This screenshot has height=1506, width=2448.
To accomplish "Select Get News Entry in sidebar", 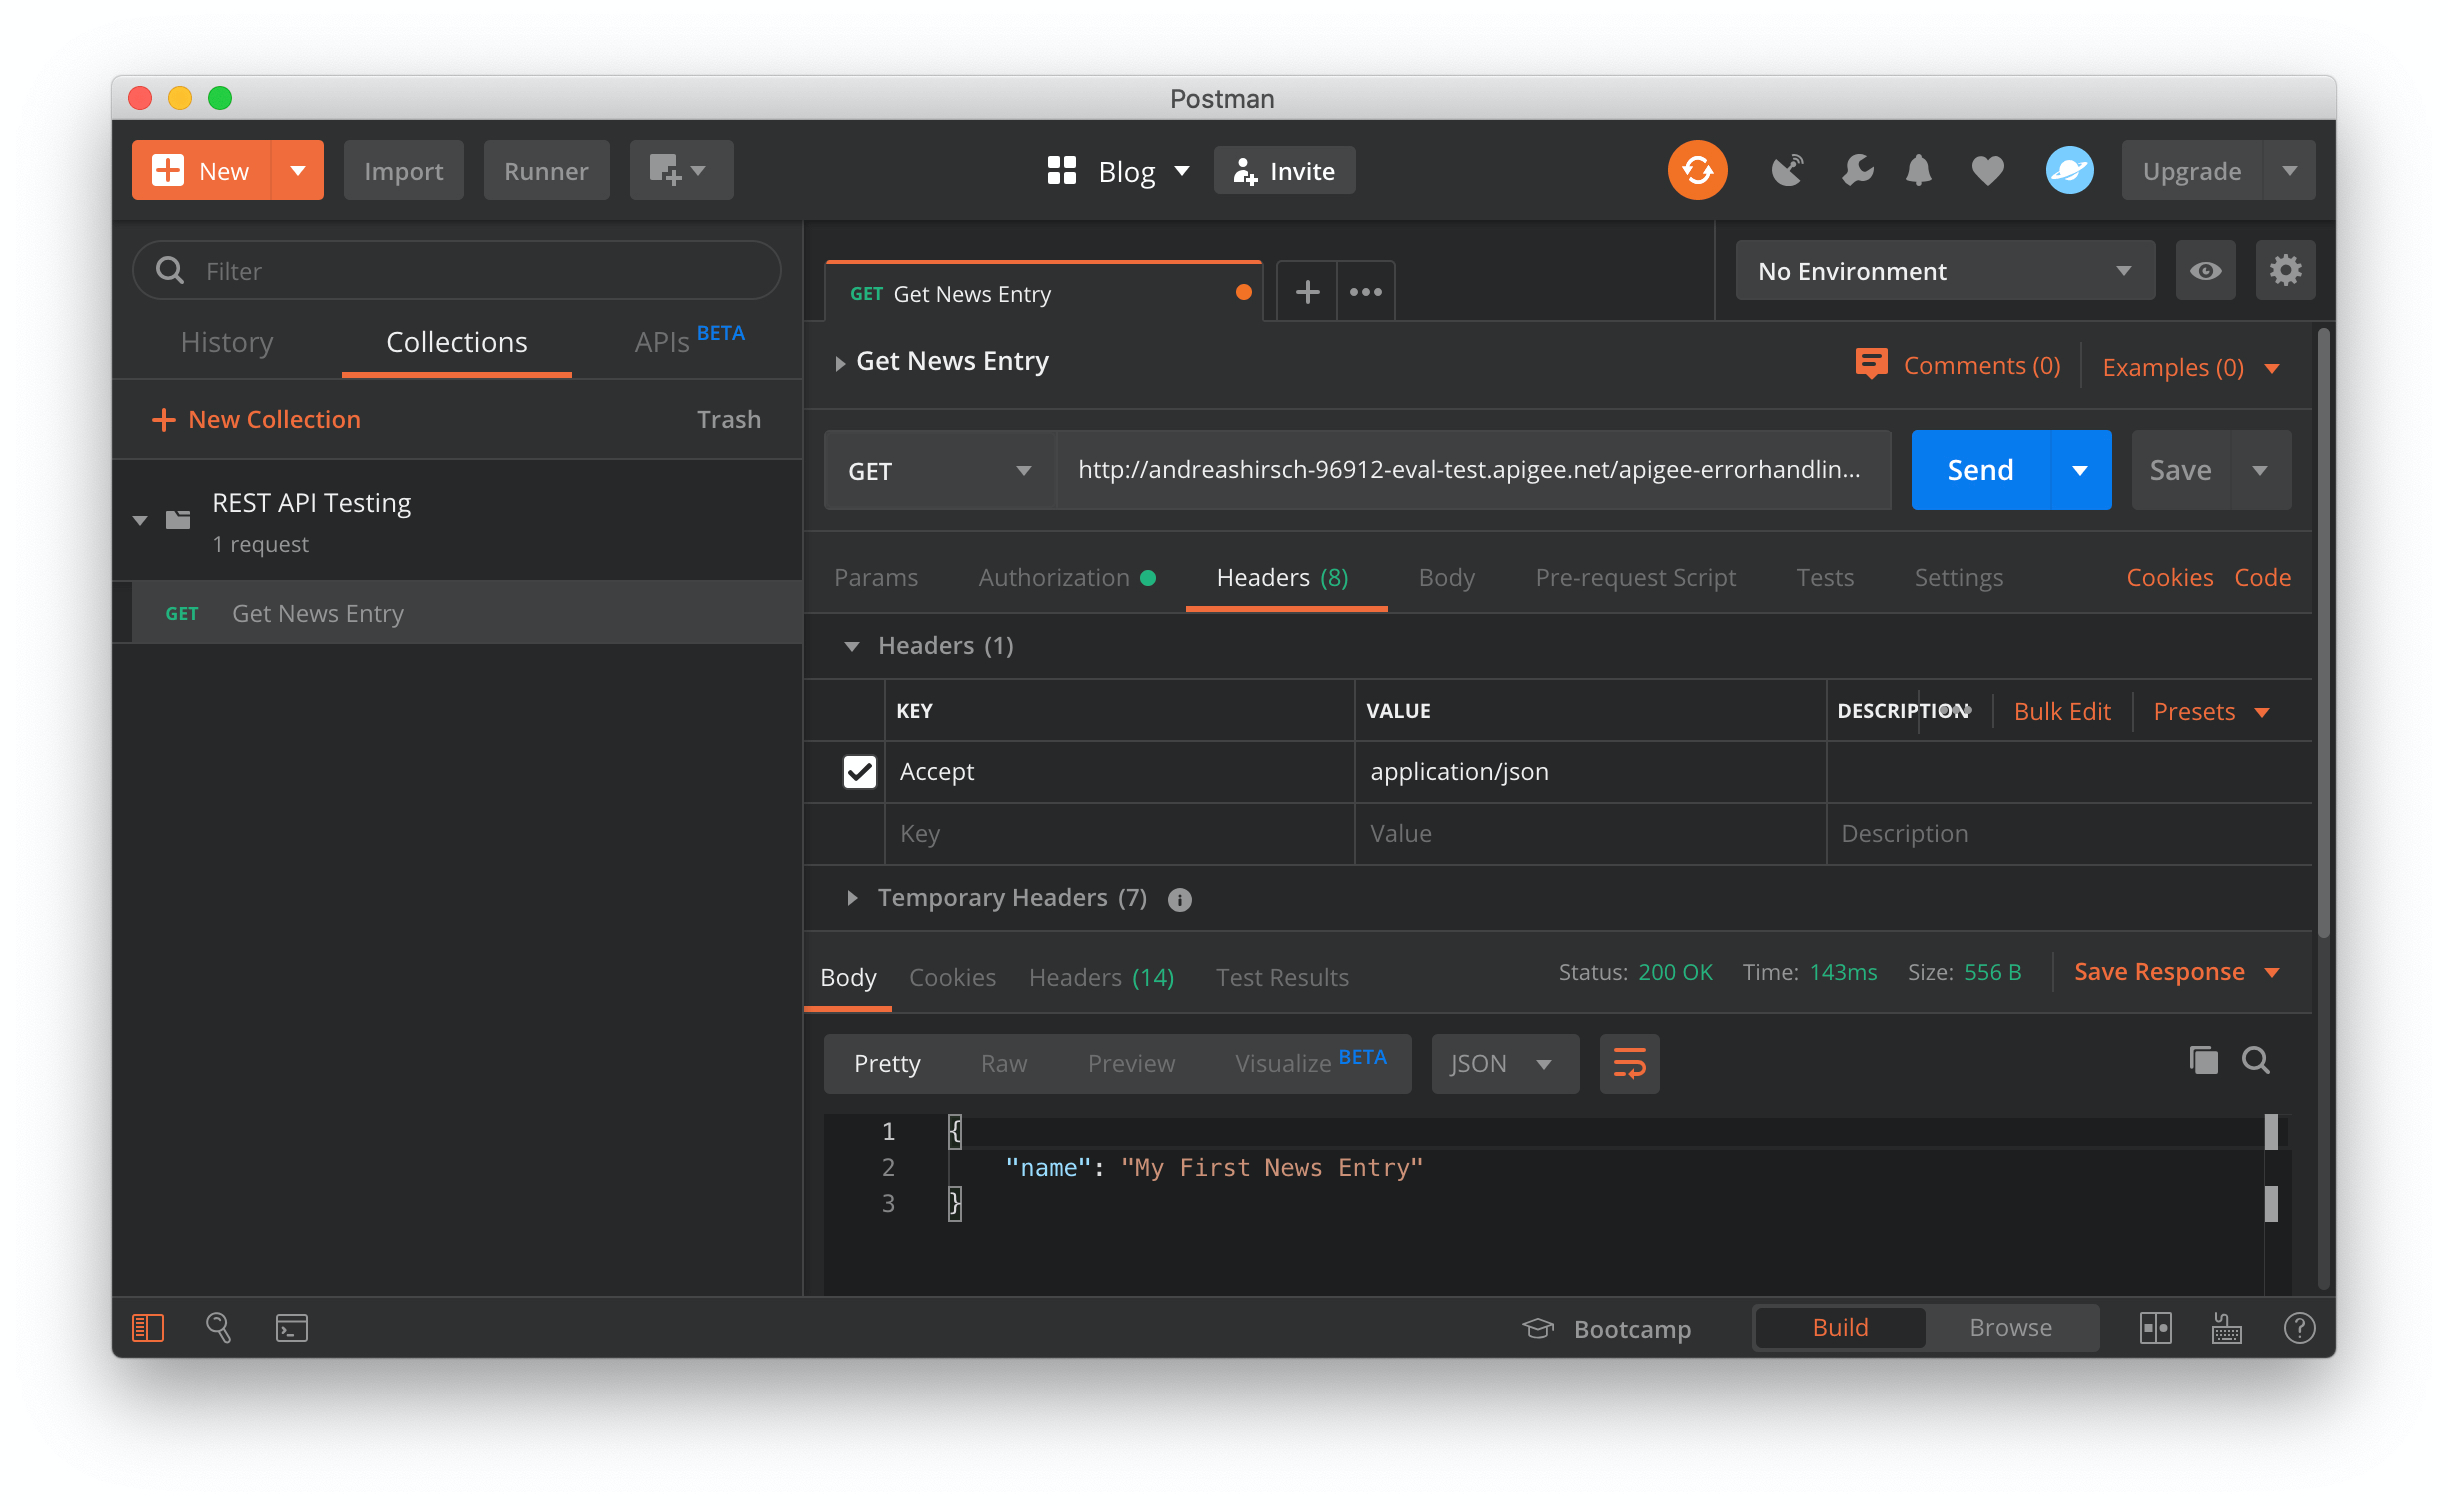I will click(468, 612).
